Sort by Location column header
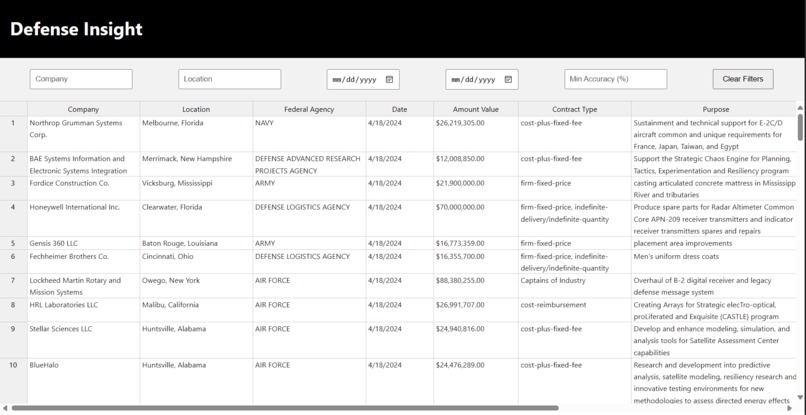The width and height of the screenshot is (806, 415). (x=196, y=109)
